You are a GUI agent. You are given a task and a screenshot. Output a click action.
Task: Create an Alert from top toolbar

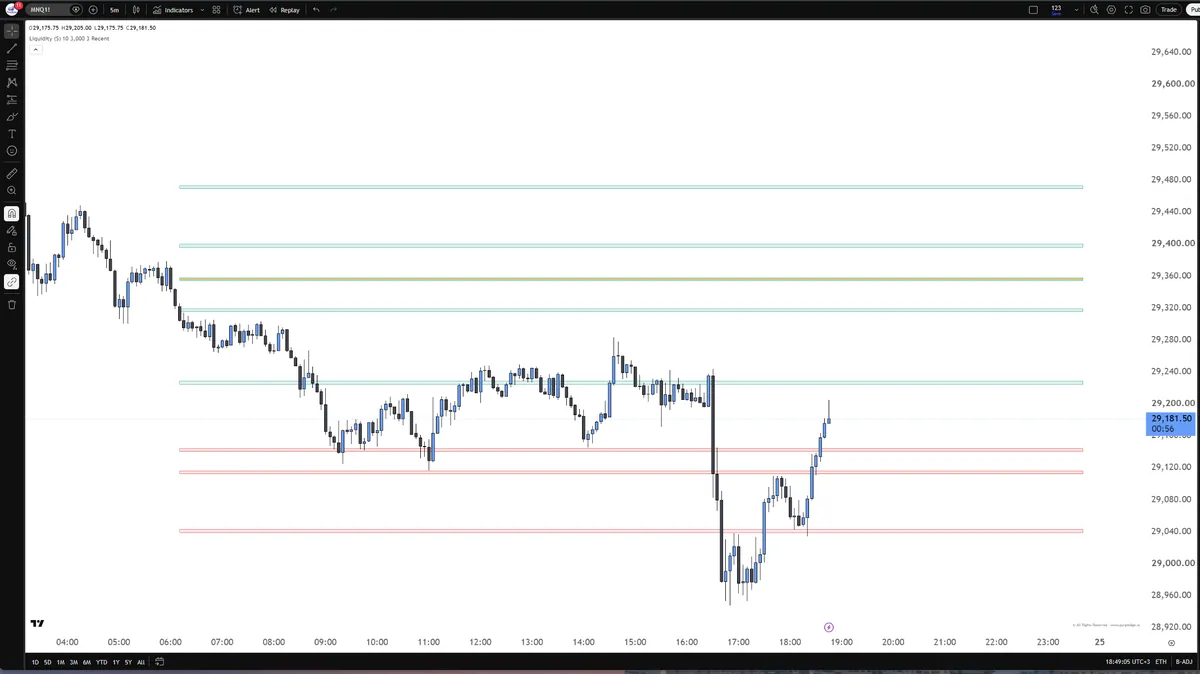point(246,9)
